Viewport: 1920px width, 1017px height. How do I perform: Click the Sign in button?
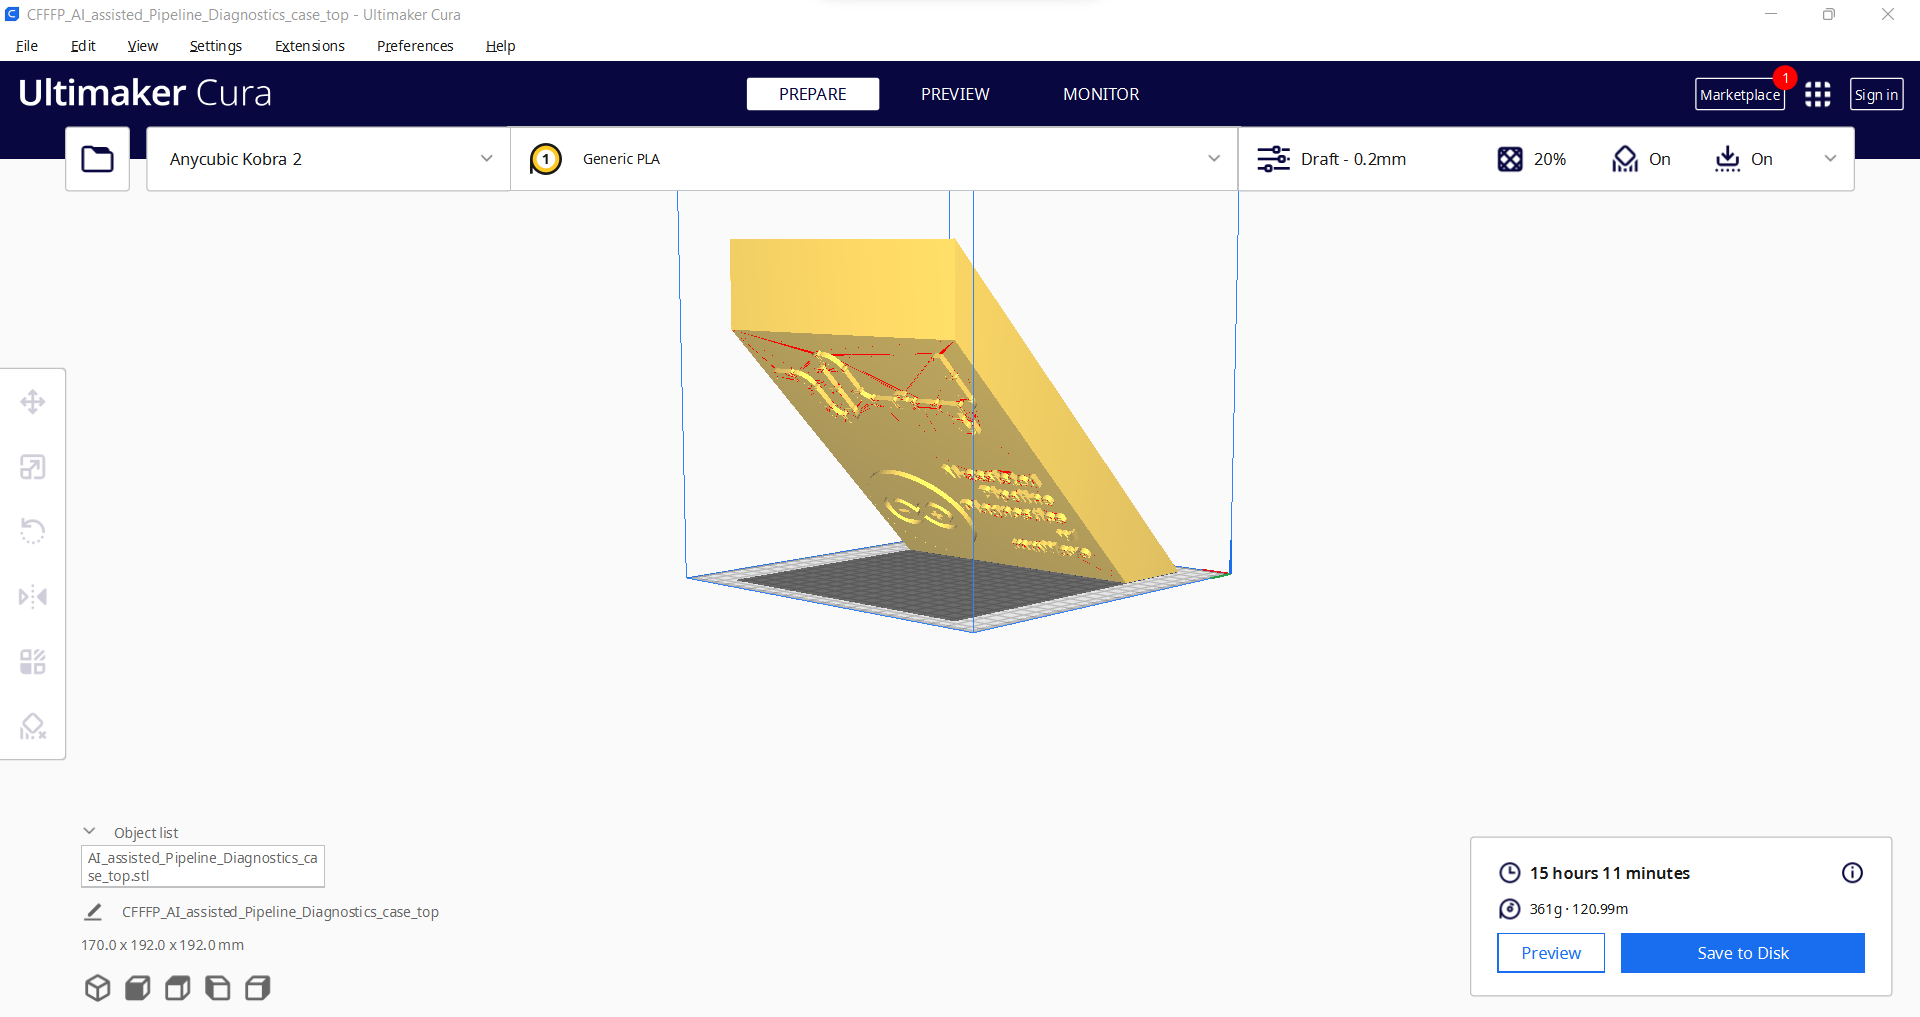pyautogui.click(x=1876, y=94)
